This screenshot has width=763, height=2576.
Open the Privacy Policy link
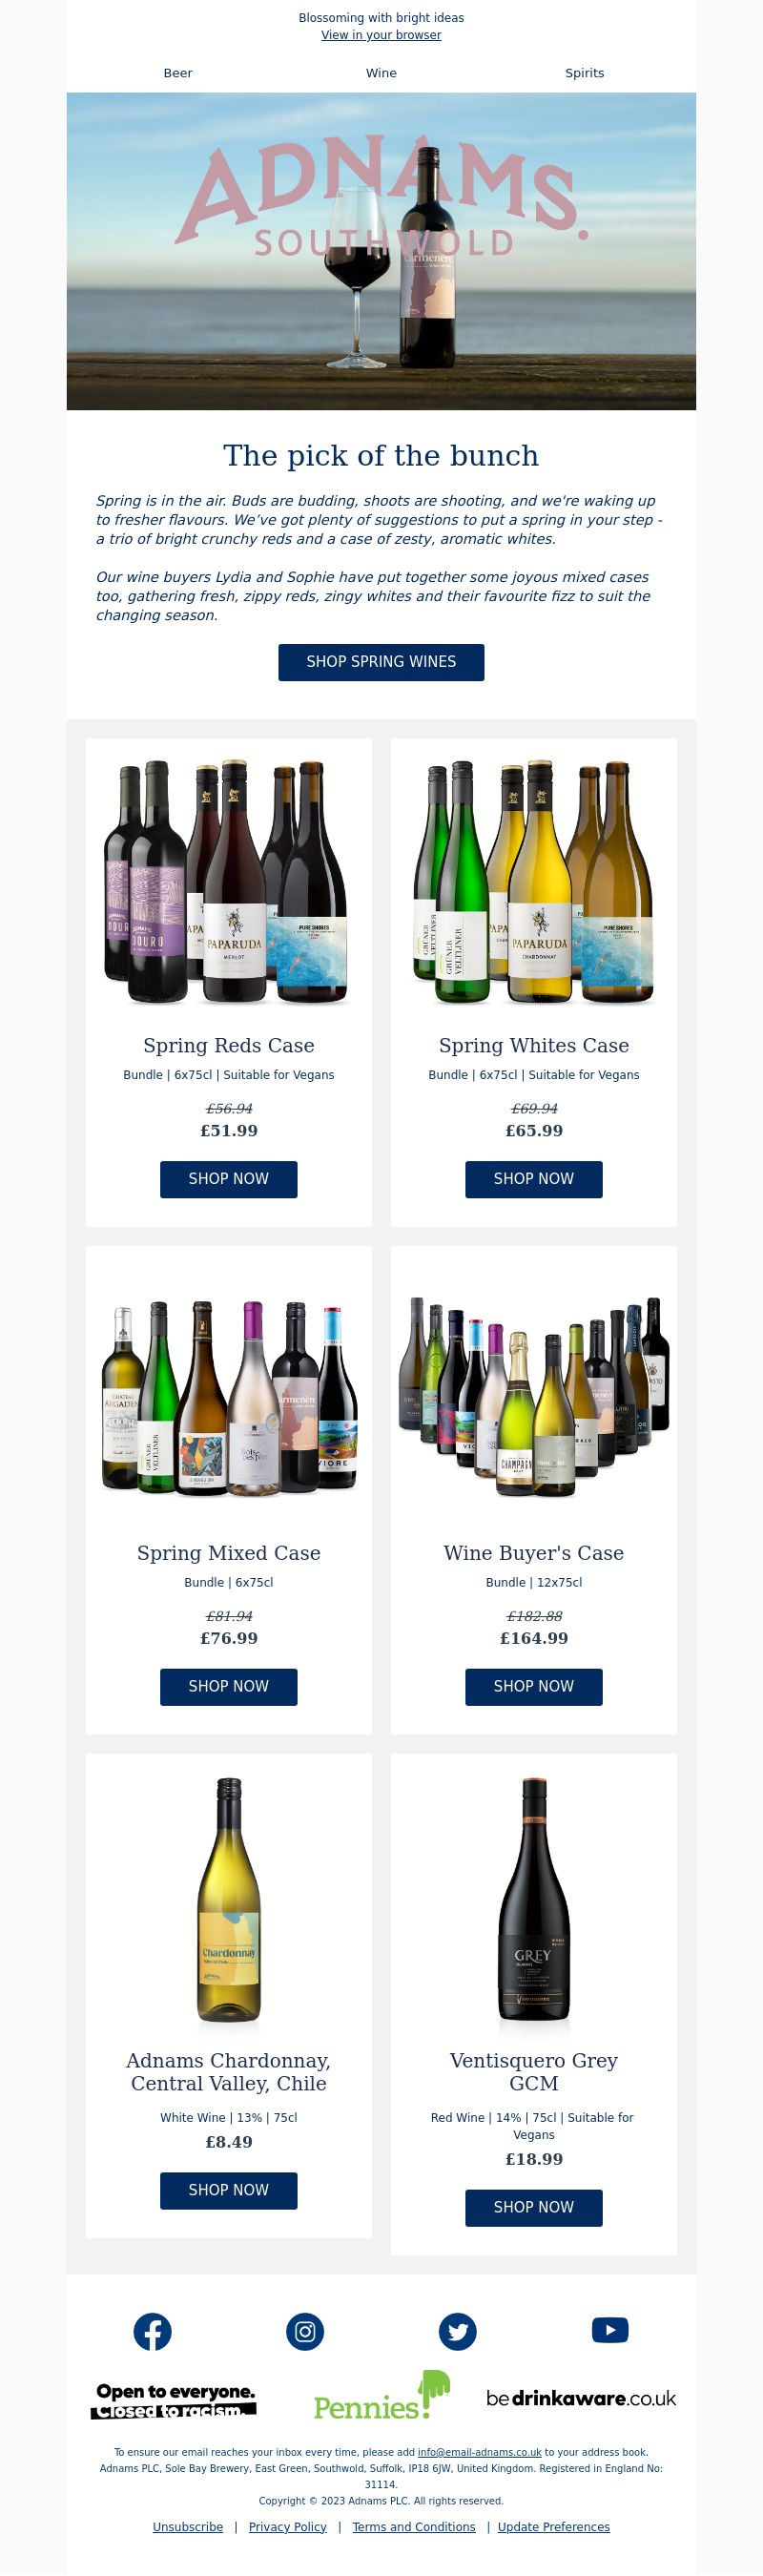click(288, 2527)
